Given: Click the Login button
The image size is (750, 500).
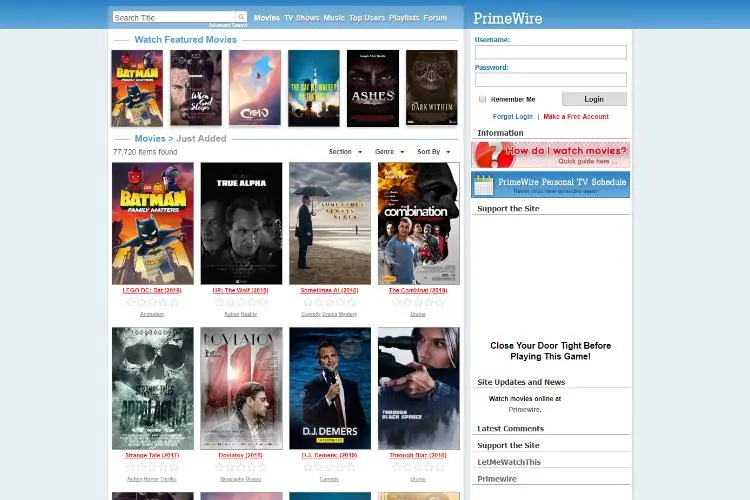Looking at the screenshot, I should tap(594, 99).
